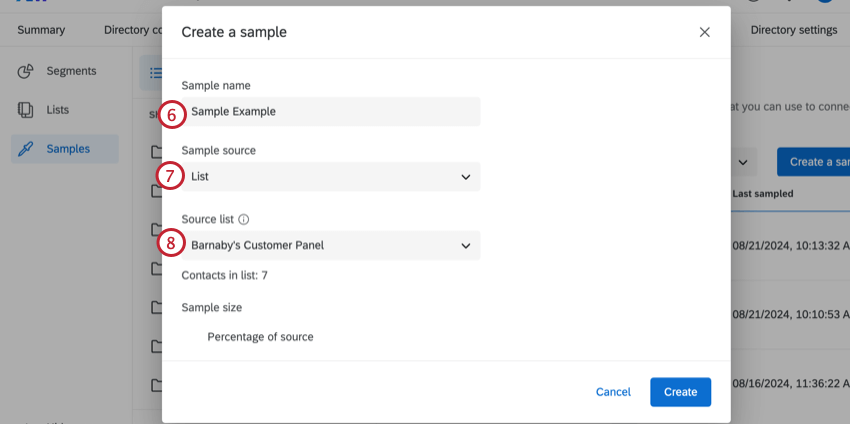Viewport: 850px width, 424px height.
Task: Click Cancel in the dialog
Action: [x=613, y=392]
